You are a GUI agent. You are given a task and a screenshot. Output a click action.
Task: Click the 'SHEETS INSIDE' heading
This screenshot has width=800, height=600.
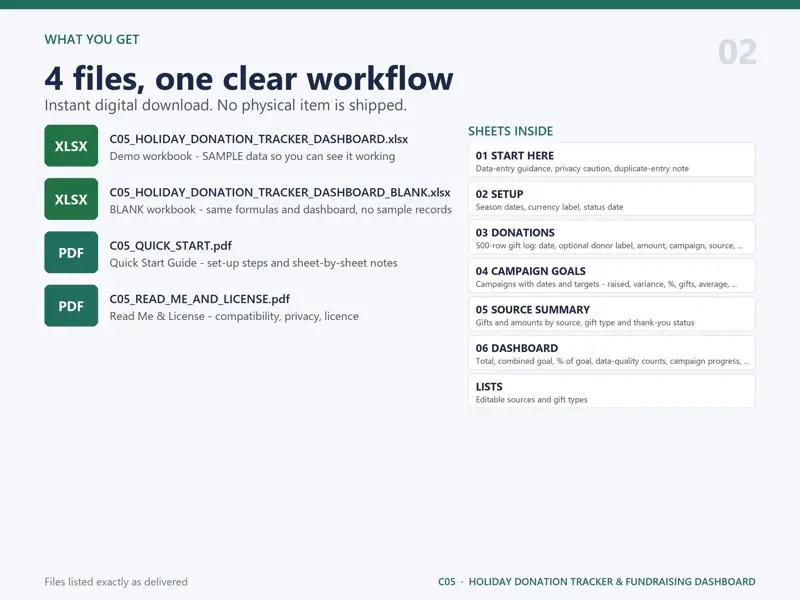(511, 131)
